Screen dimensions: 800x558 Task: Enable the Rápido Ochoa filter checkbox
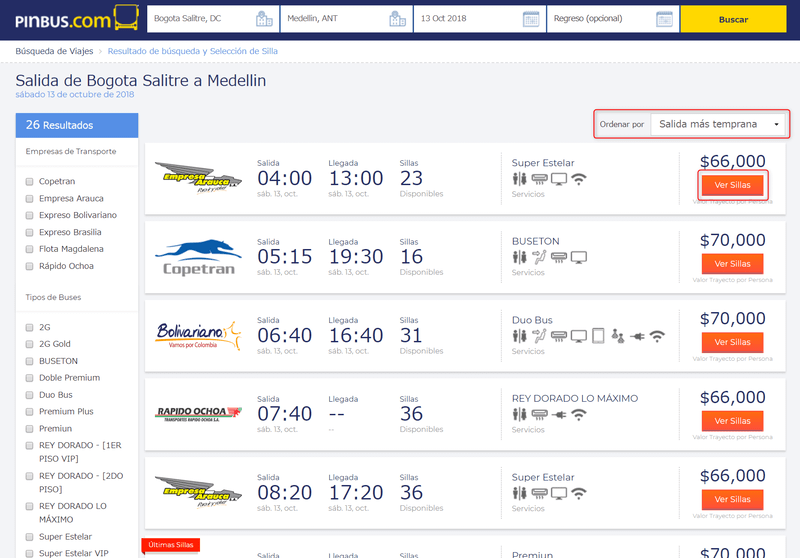pyautogui.click(x=31, y=265)
